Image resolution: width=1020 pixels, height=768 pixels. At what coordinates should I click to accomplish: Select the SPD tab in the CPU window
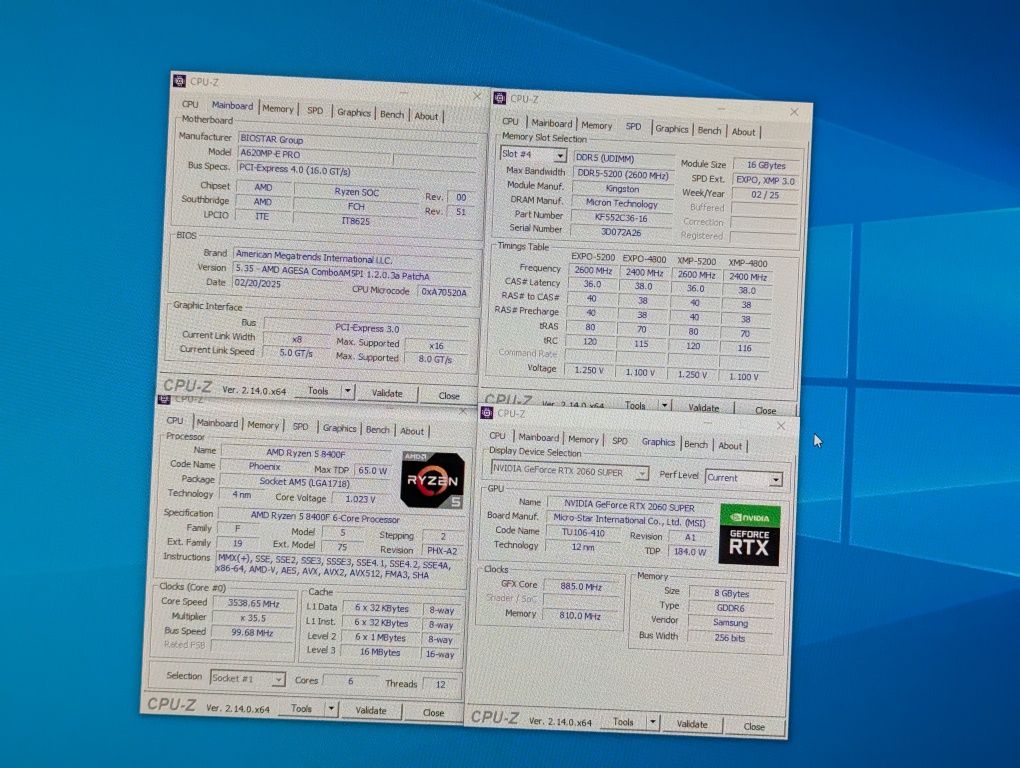300,427
